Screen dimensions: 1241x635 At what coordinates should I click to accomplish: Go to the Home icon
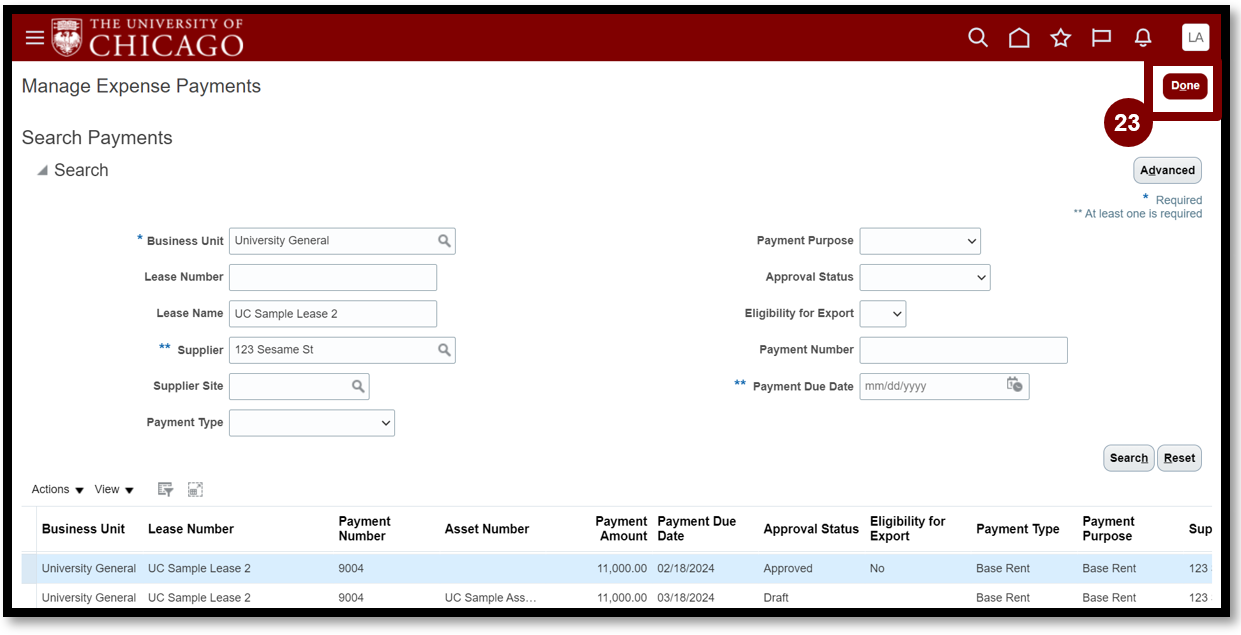(x=1019, y=38)
